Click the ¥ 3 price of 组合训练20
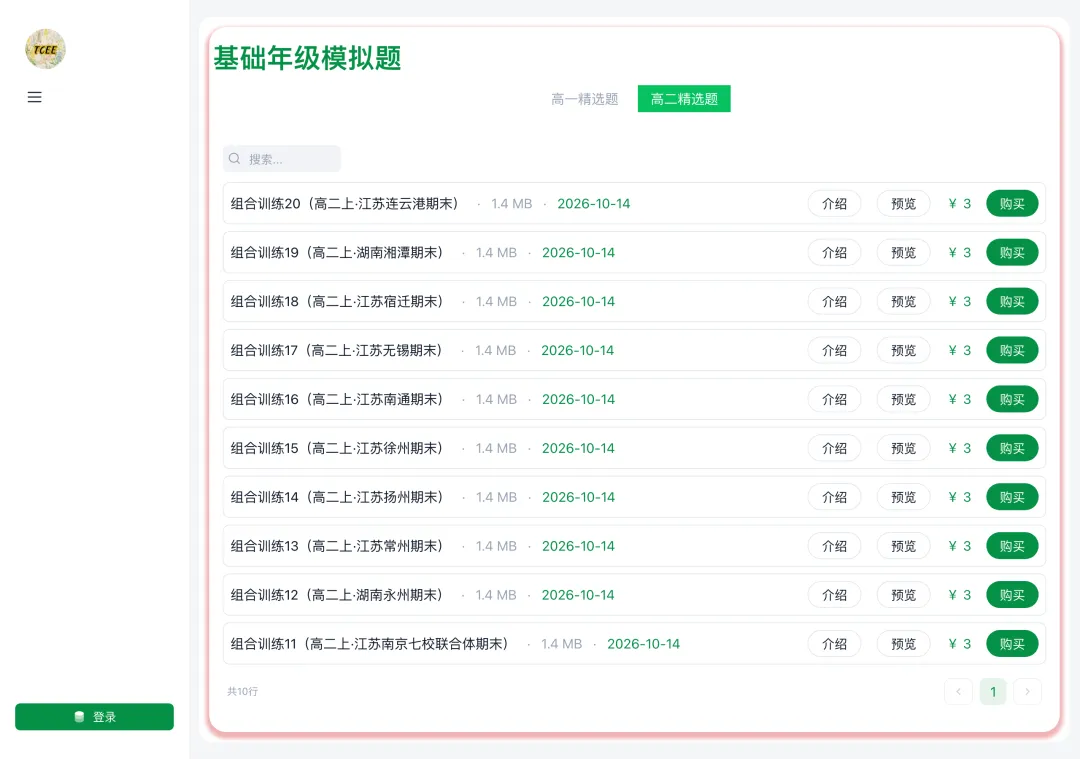This screenshot has width=1080, height=759. pyautogui.click(x=959, y=203)
